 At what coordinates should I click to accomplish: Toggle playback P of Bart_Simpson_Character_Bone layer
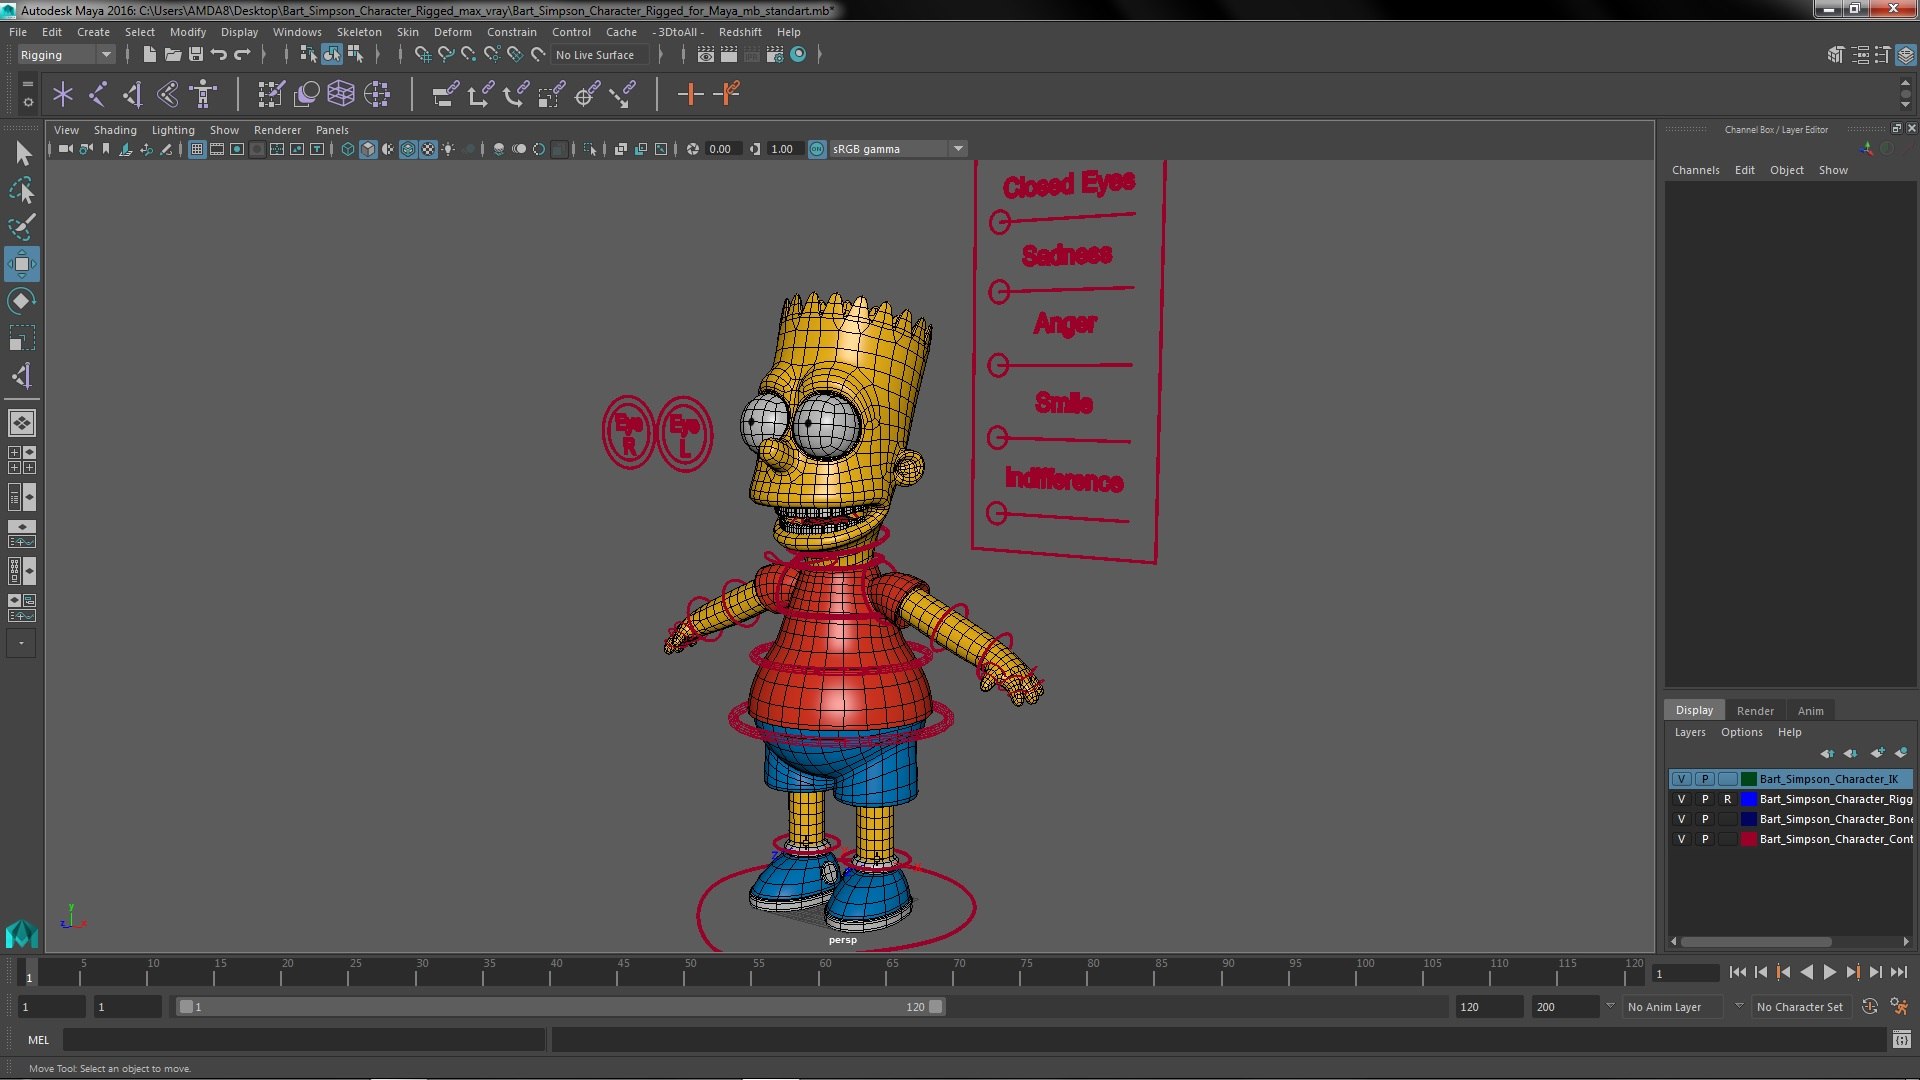click(x=1705, y=819)
